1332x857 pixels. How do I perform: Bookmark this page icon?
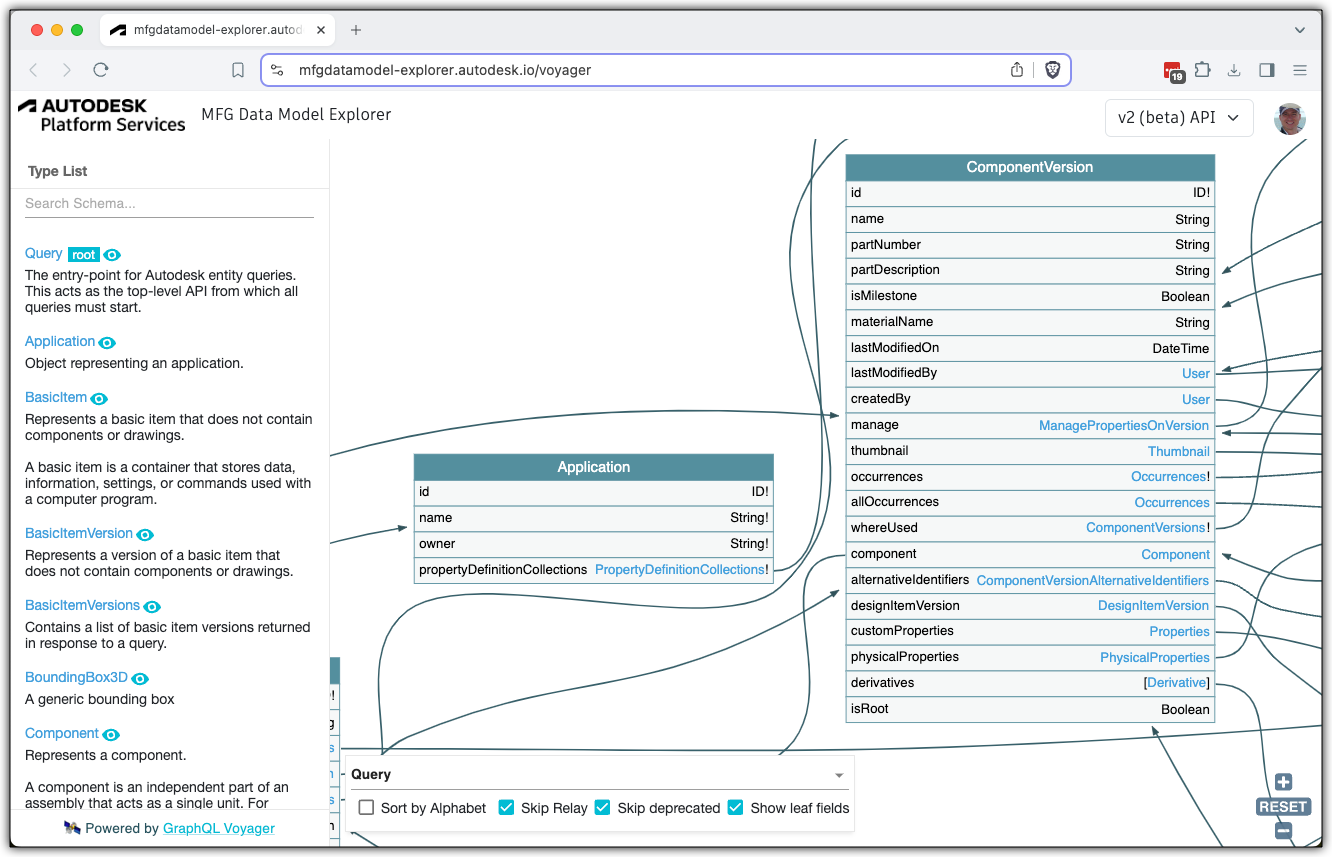pyautogui.click(x=238, y=70)
